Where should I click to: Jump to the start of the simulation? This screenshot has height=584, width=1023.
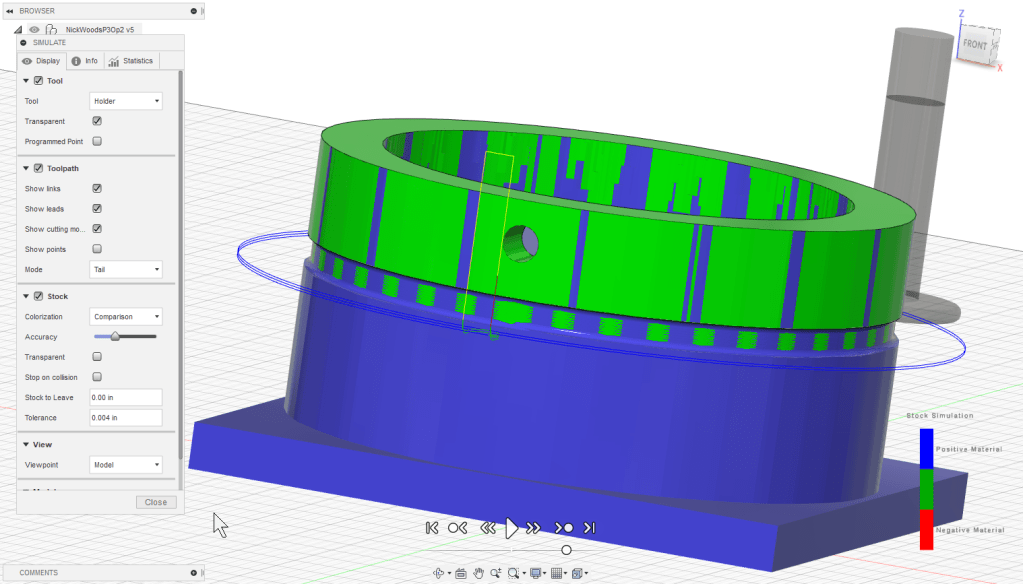click(x=432, y=528)
